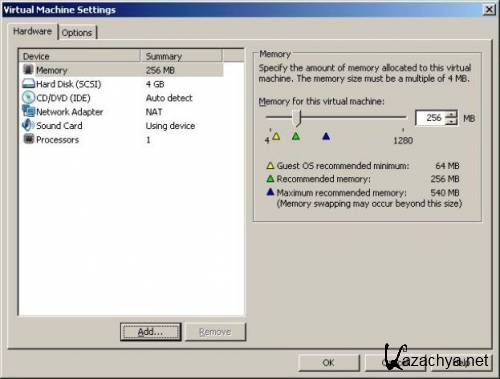Click the Processors chip icon
This screenshot has height=379, width=500.
tap(29, 138)
